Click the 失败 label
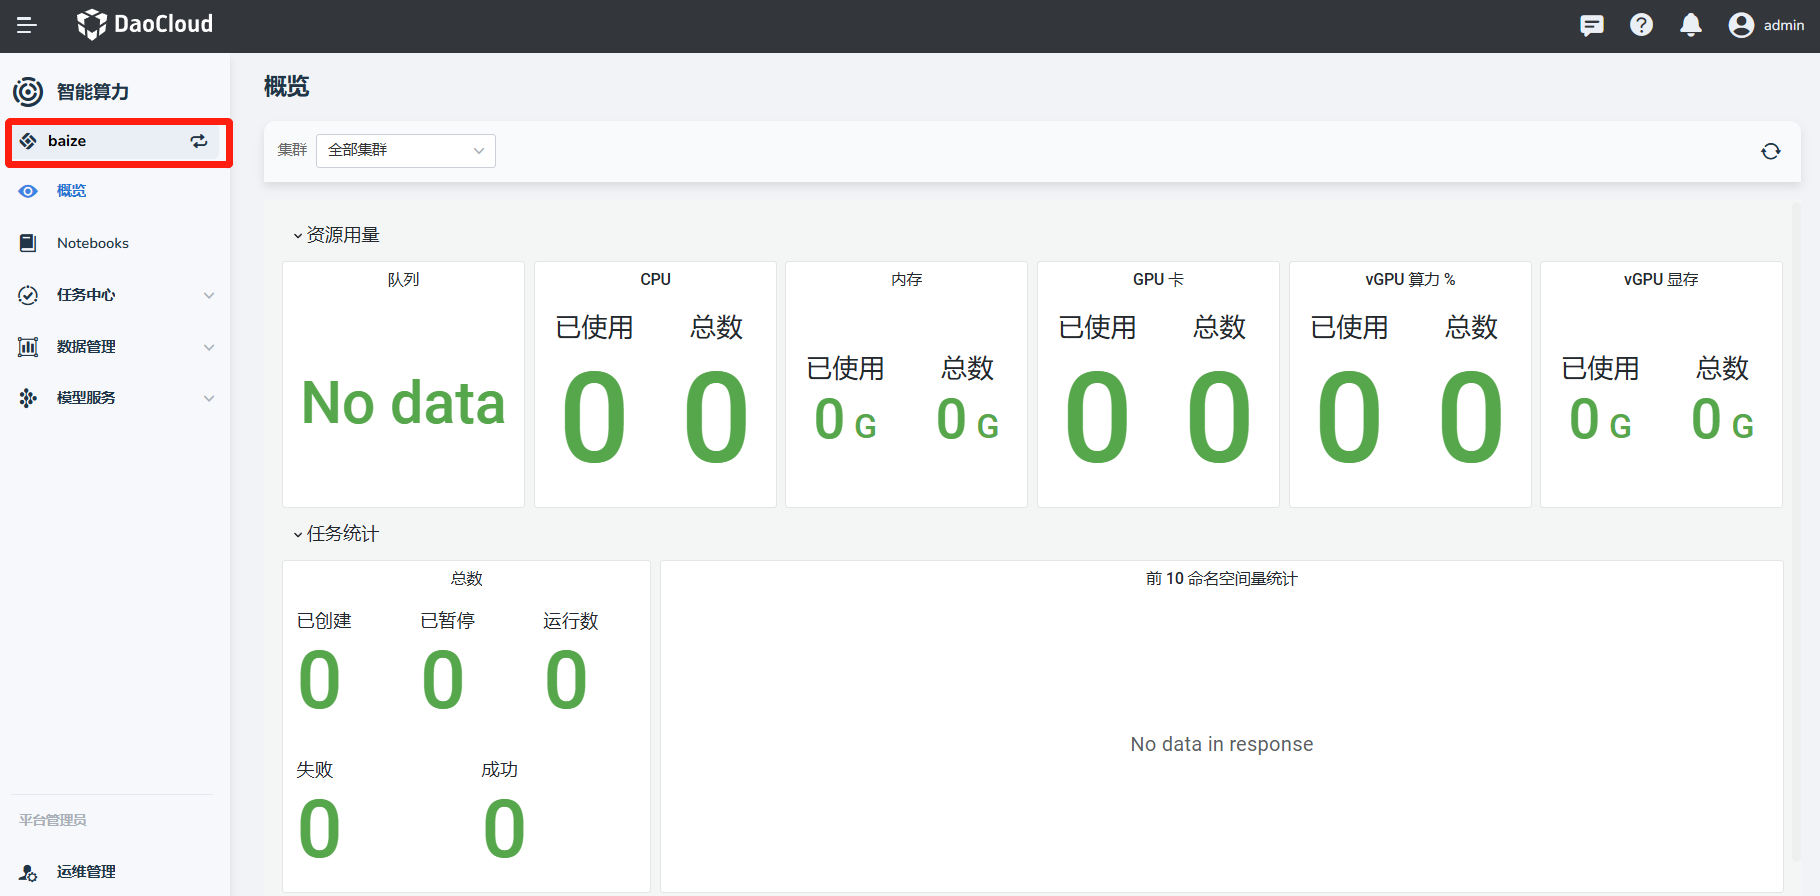The image size is (1820, 896). click(314, 770)
